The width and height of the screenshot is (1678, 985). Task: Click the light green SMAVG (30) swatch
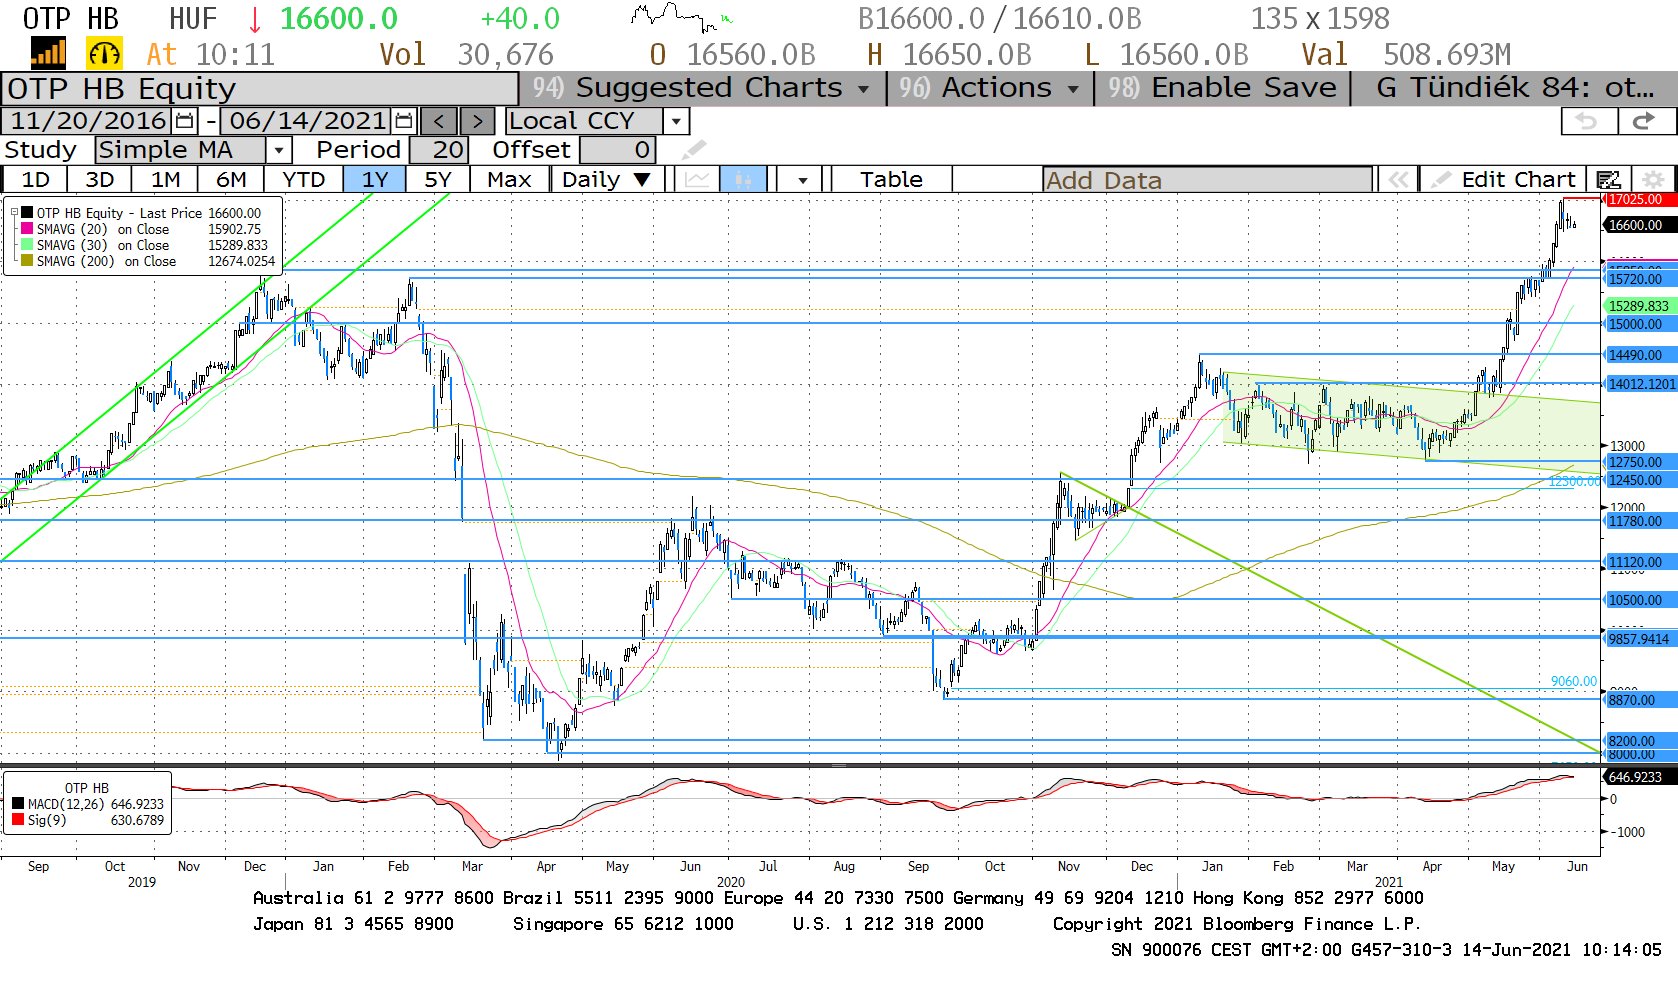point(27,245)
